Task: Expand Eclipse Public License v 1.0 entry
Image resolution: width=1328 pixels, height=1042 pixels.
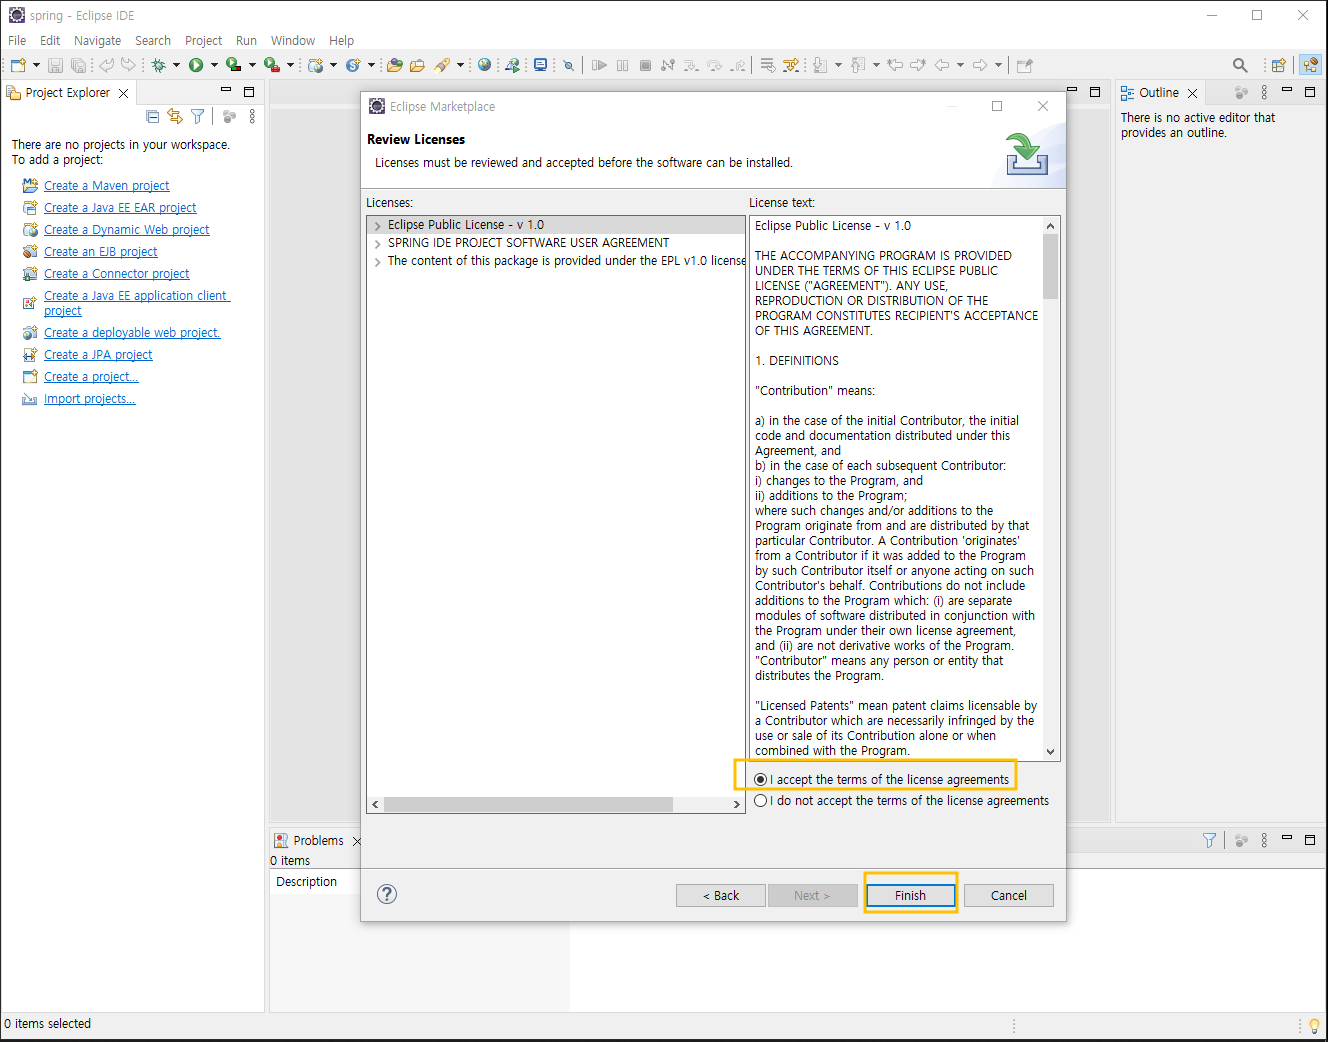Action: tap(377, 226)
